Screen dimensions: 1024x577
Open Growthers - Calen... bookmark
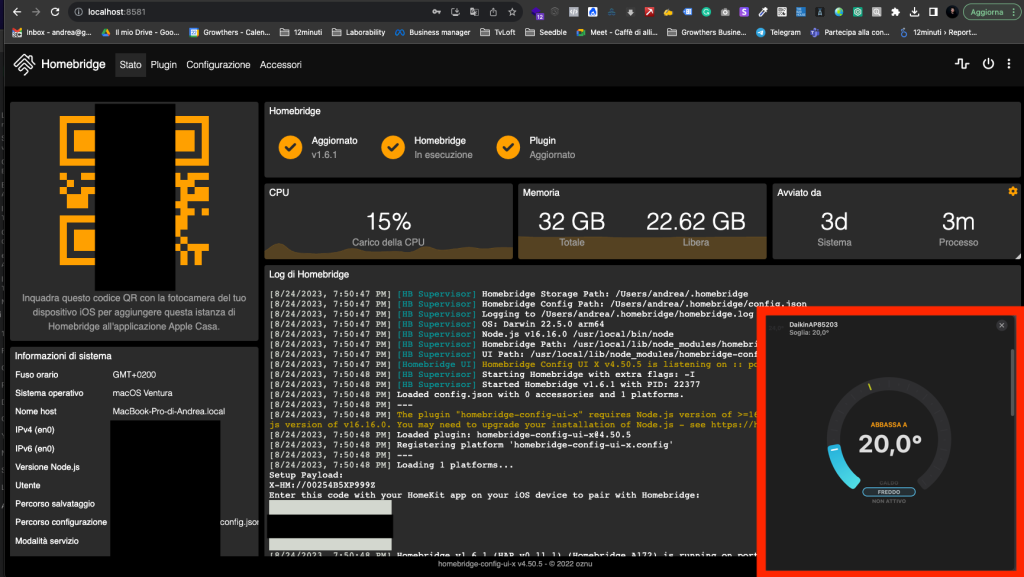click(230, 32)
